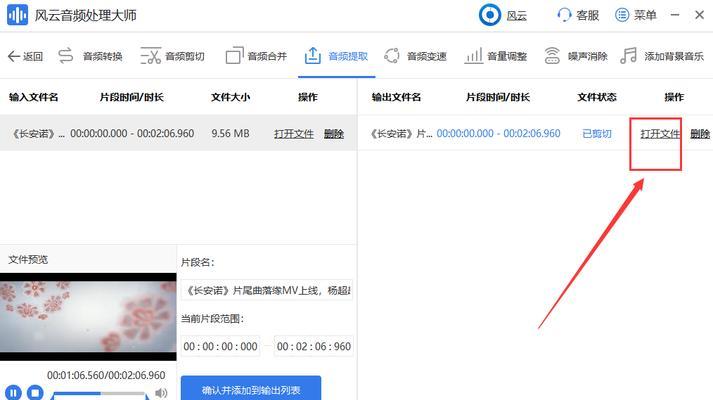Click the playback progress slider
Screen dimensions: 713x400
(100, 393)
